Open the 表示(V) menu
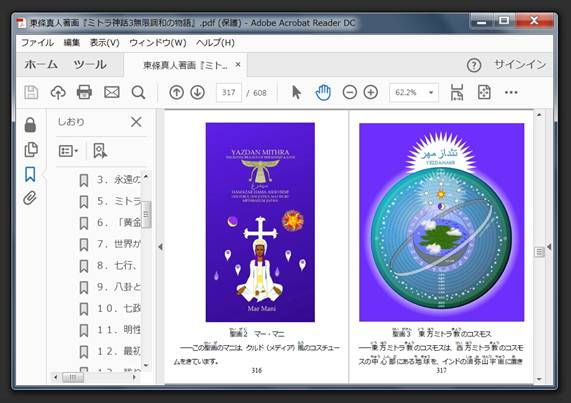The width and height of the screenshot is (571, 403). [x=105, y=43]
